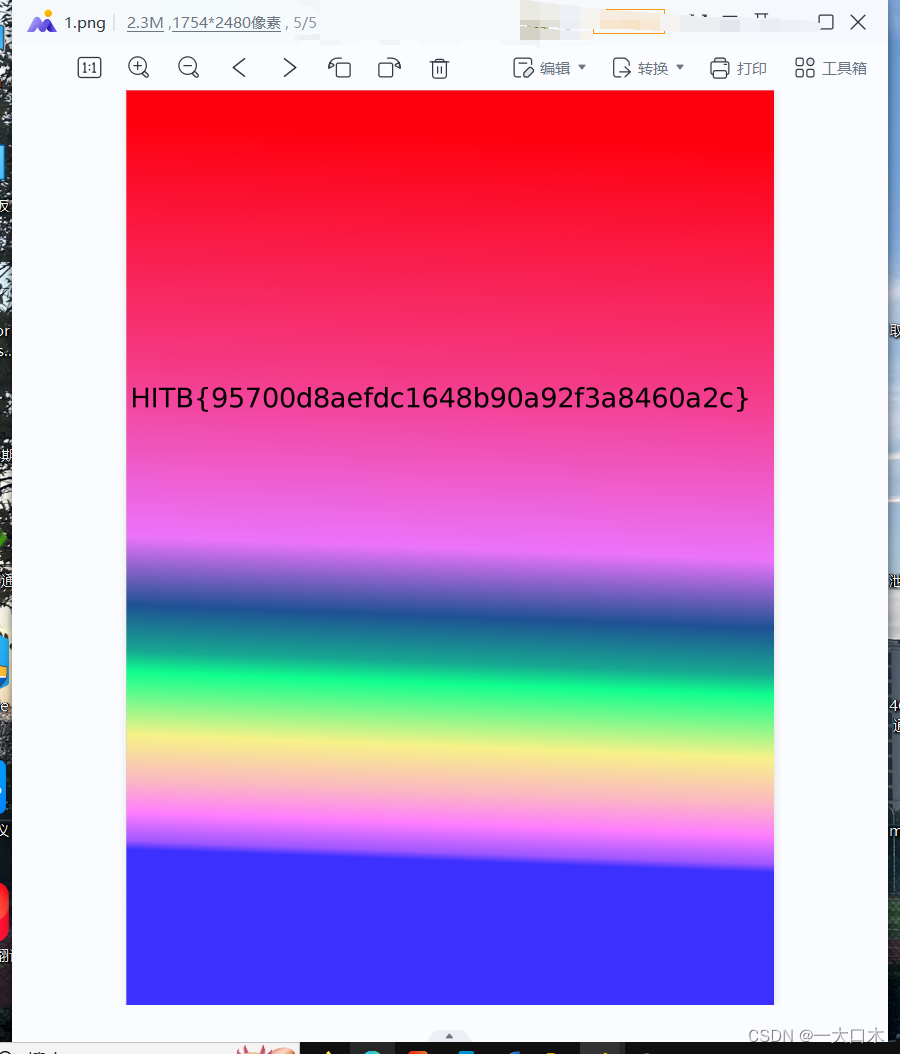Open the app logo menu

pos(42,22)
